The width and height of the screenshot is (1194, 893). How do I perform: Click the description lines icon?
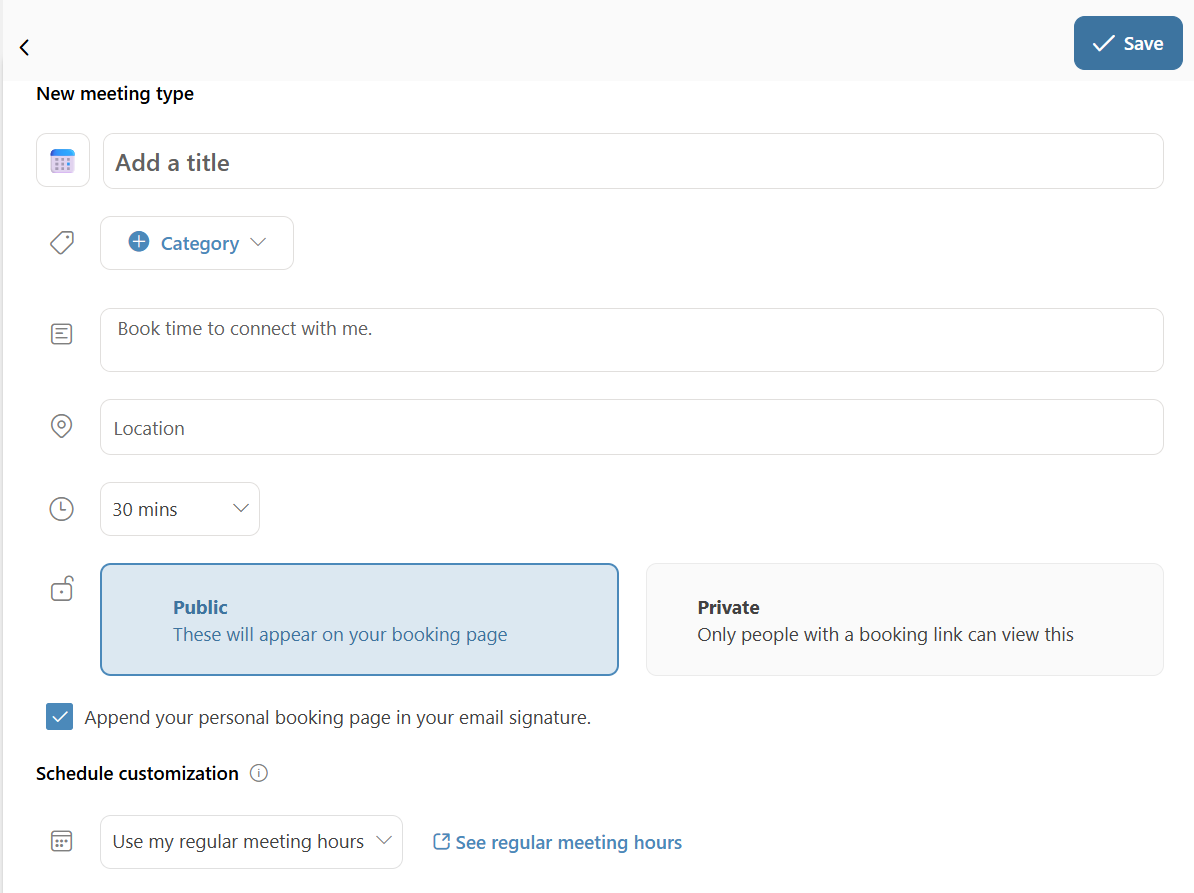coord(62,334)
